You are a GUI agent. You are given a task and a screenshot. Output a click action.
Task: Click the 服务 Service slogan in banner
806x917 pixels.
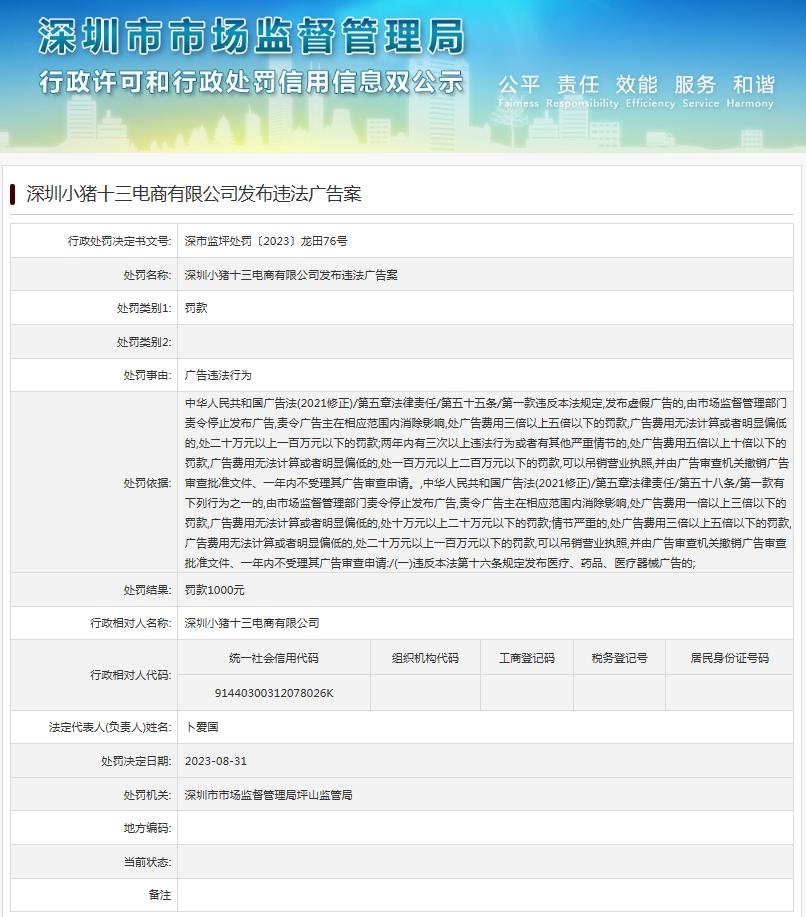pos(700,91)
